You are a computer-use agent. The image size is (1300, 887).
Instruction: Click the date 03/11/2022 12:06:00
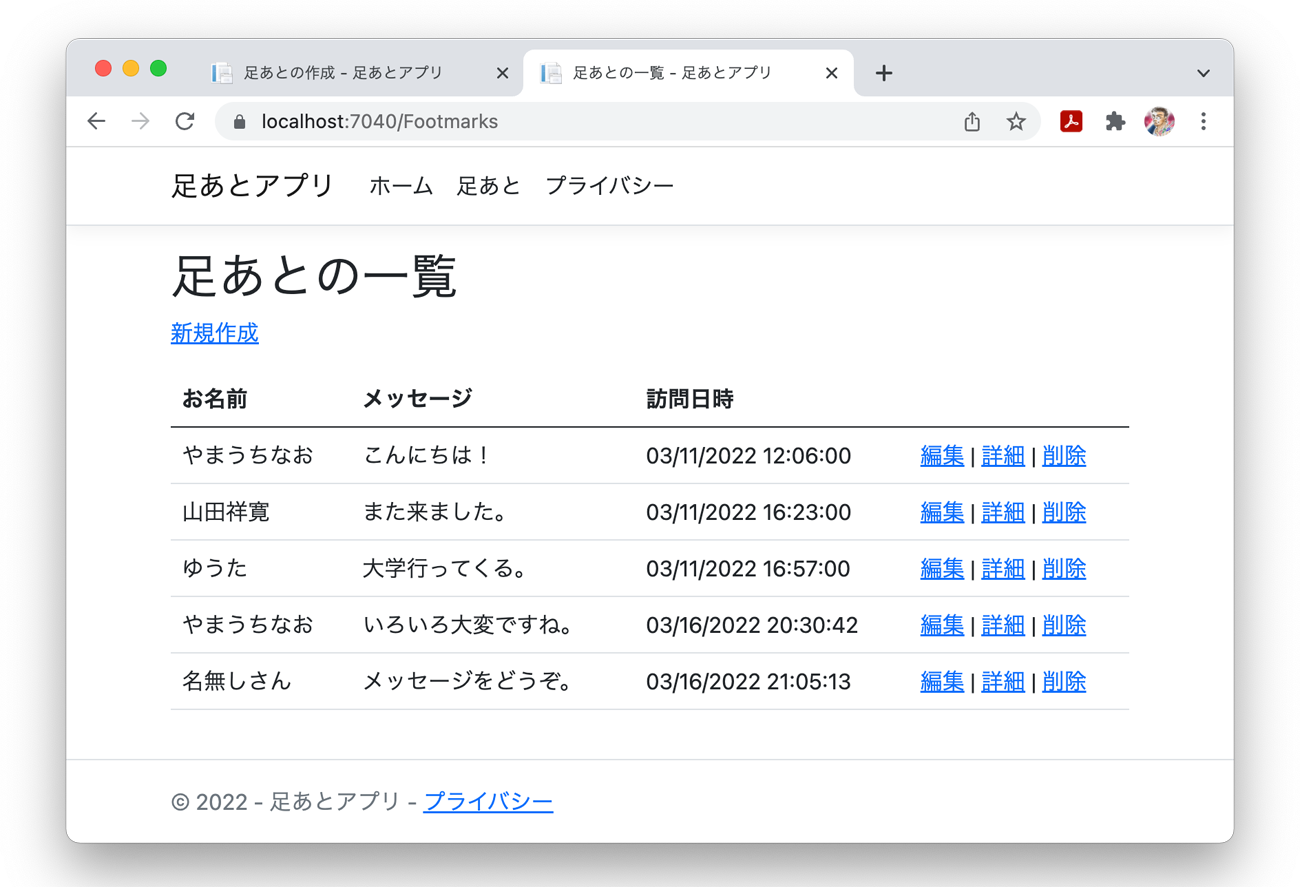[748, 456]
